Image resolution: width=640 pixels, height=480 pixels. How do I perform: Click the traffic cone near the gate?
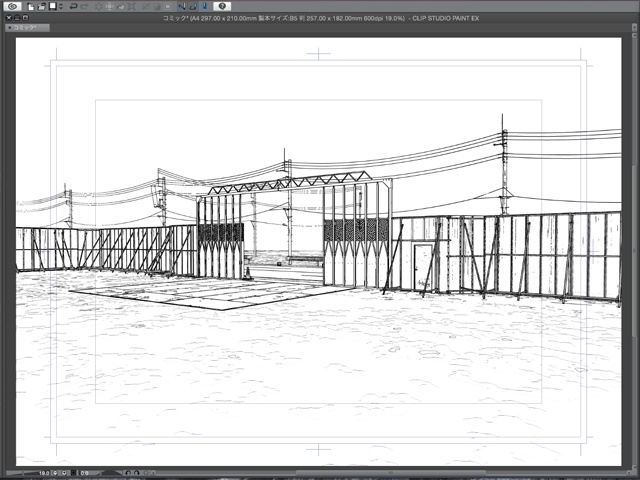click(247, 273)
